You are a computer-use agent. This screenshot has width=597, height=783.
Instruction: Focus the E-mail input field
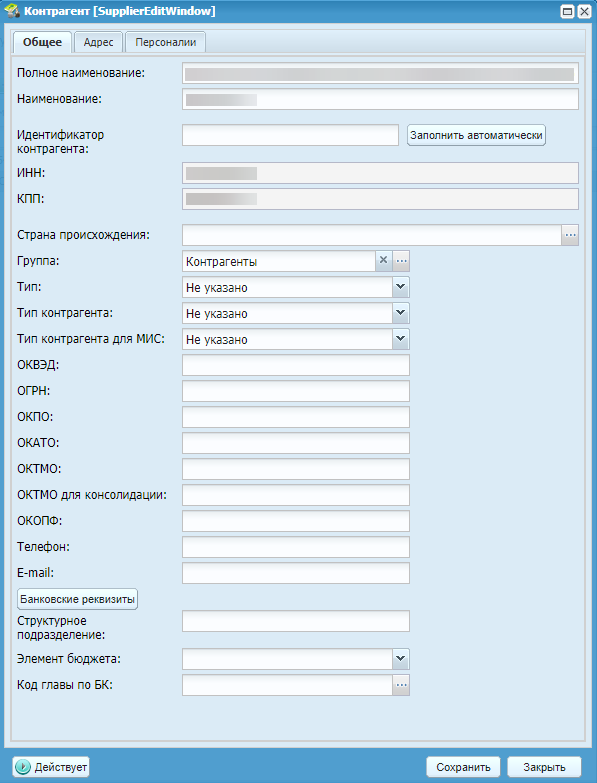point(296,573)
